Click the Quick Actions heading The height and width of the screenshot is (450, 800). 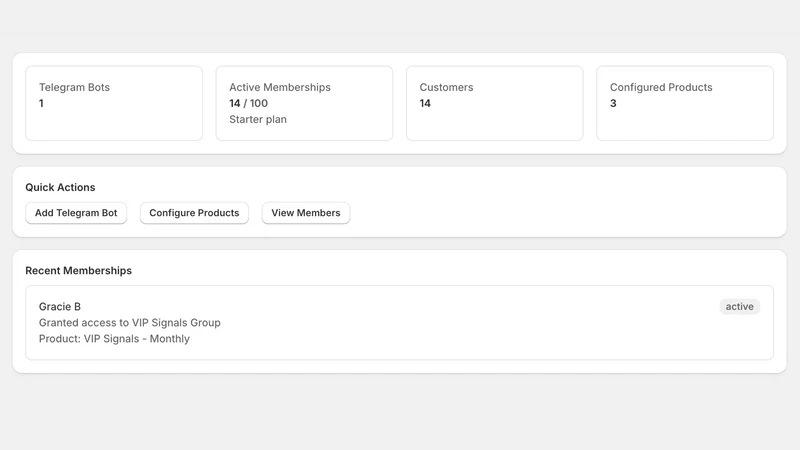pyautogui.click(x=60, y=187)
